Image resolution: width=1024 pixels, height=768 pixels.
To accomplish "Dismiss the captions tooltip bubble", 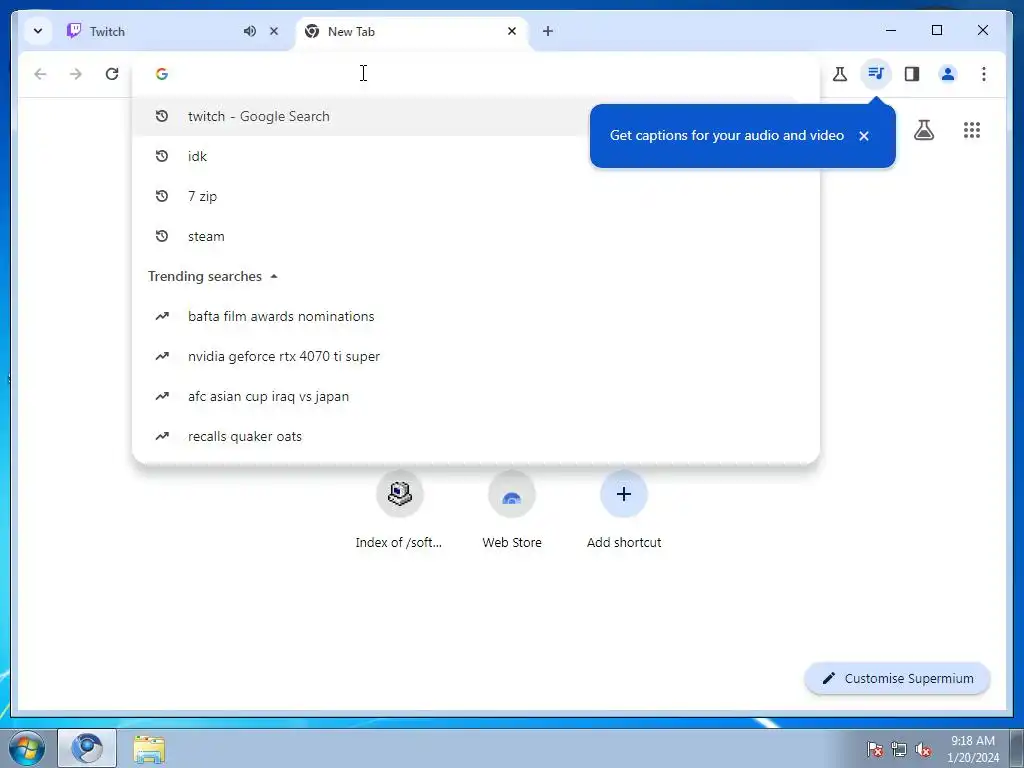I will click(864, 136).
